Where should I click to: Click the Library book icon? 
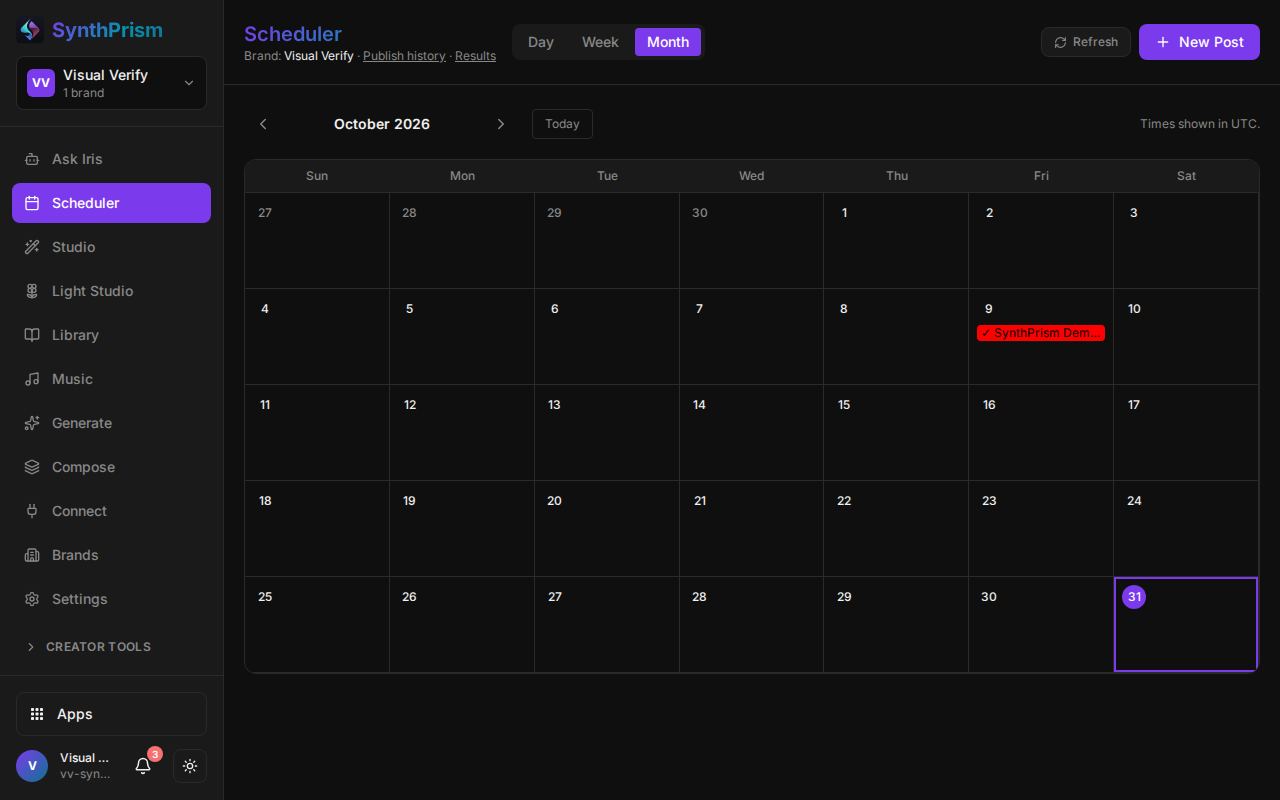click(x=32, y=335)
